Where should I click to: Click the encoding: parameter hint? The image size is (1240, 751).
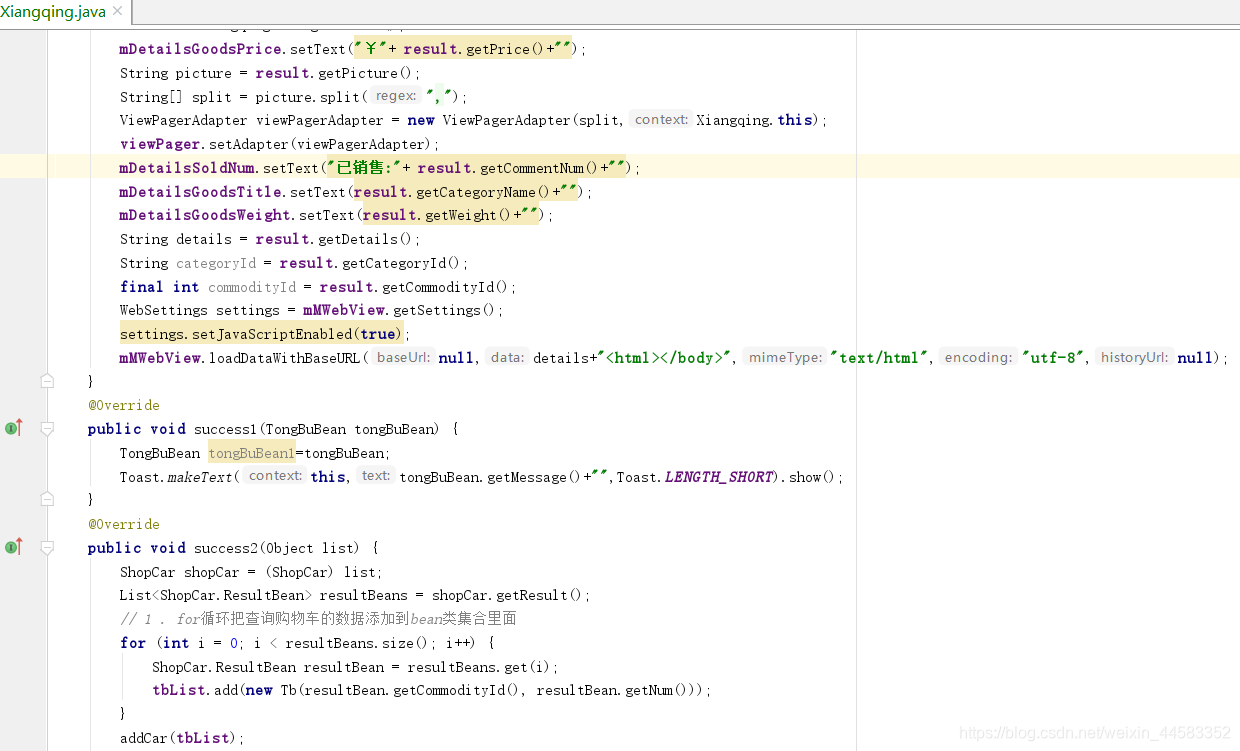coord(978,357)
